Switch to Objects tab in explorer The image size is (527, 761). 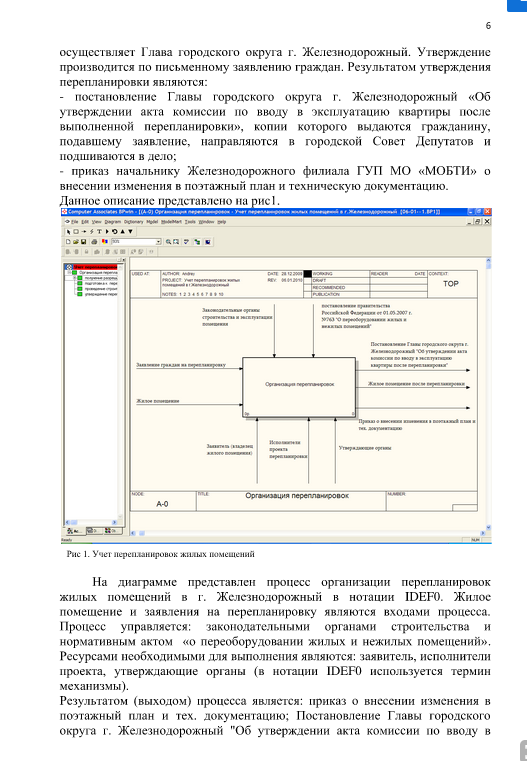click(111, 531)
